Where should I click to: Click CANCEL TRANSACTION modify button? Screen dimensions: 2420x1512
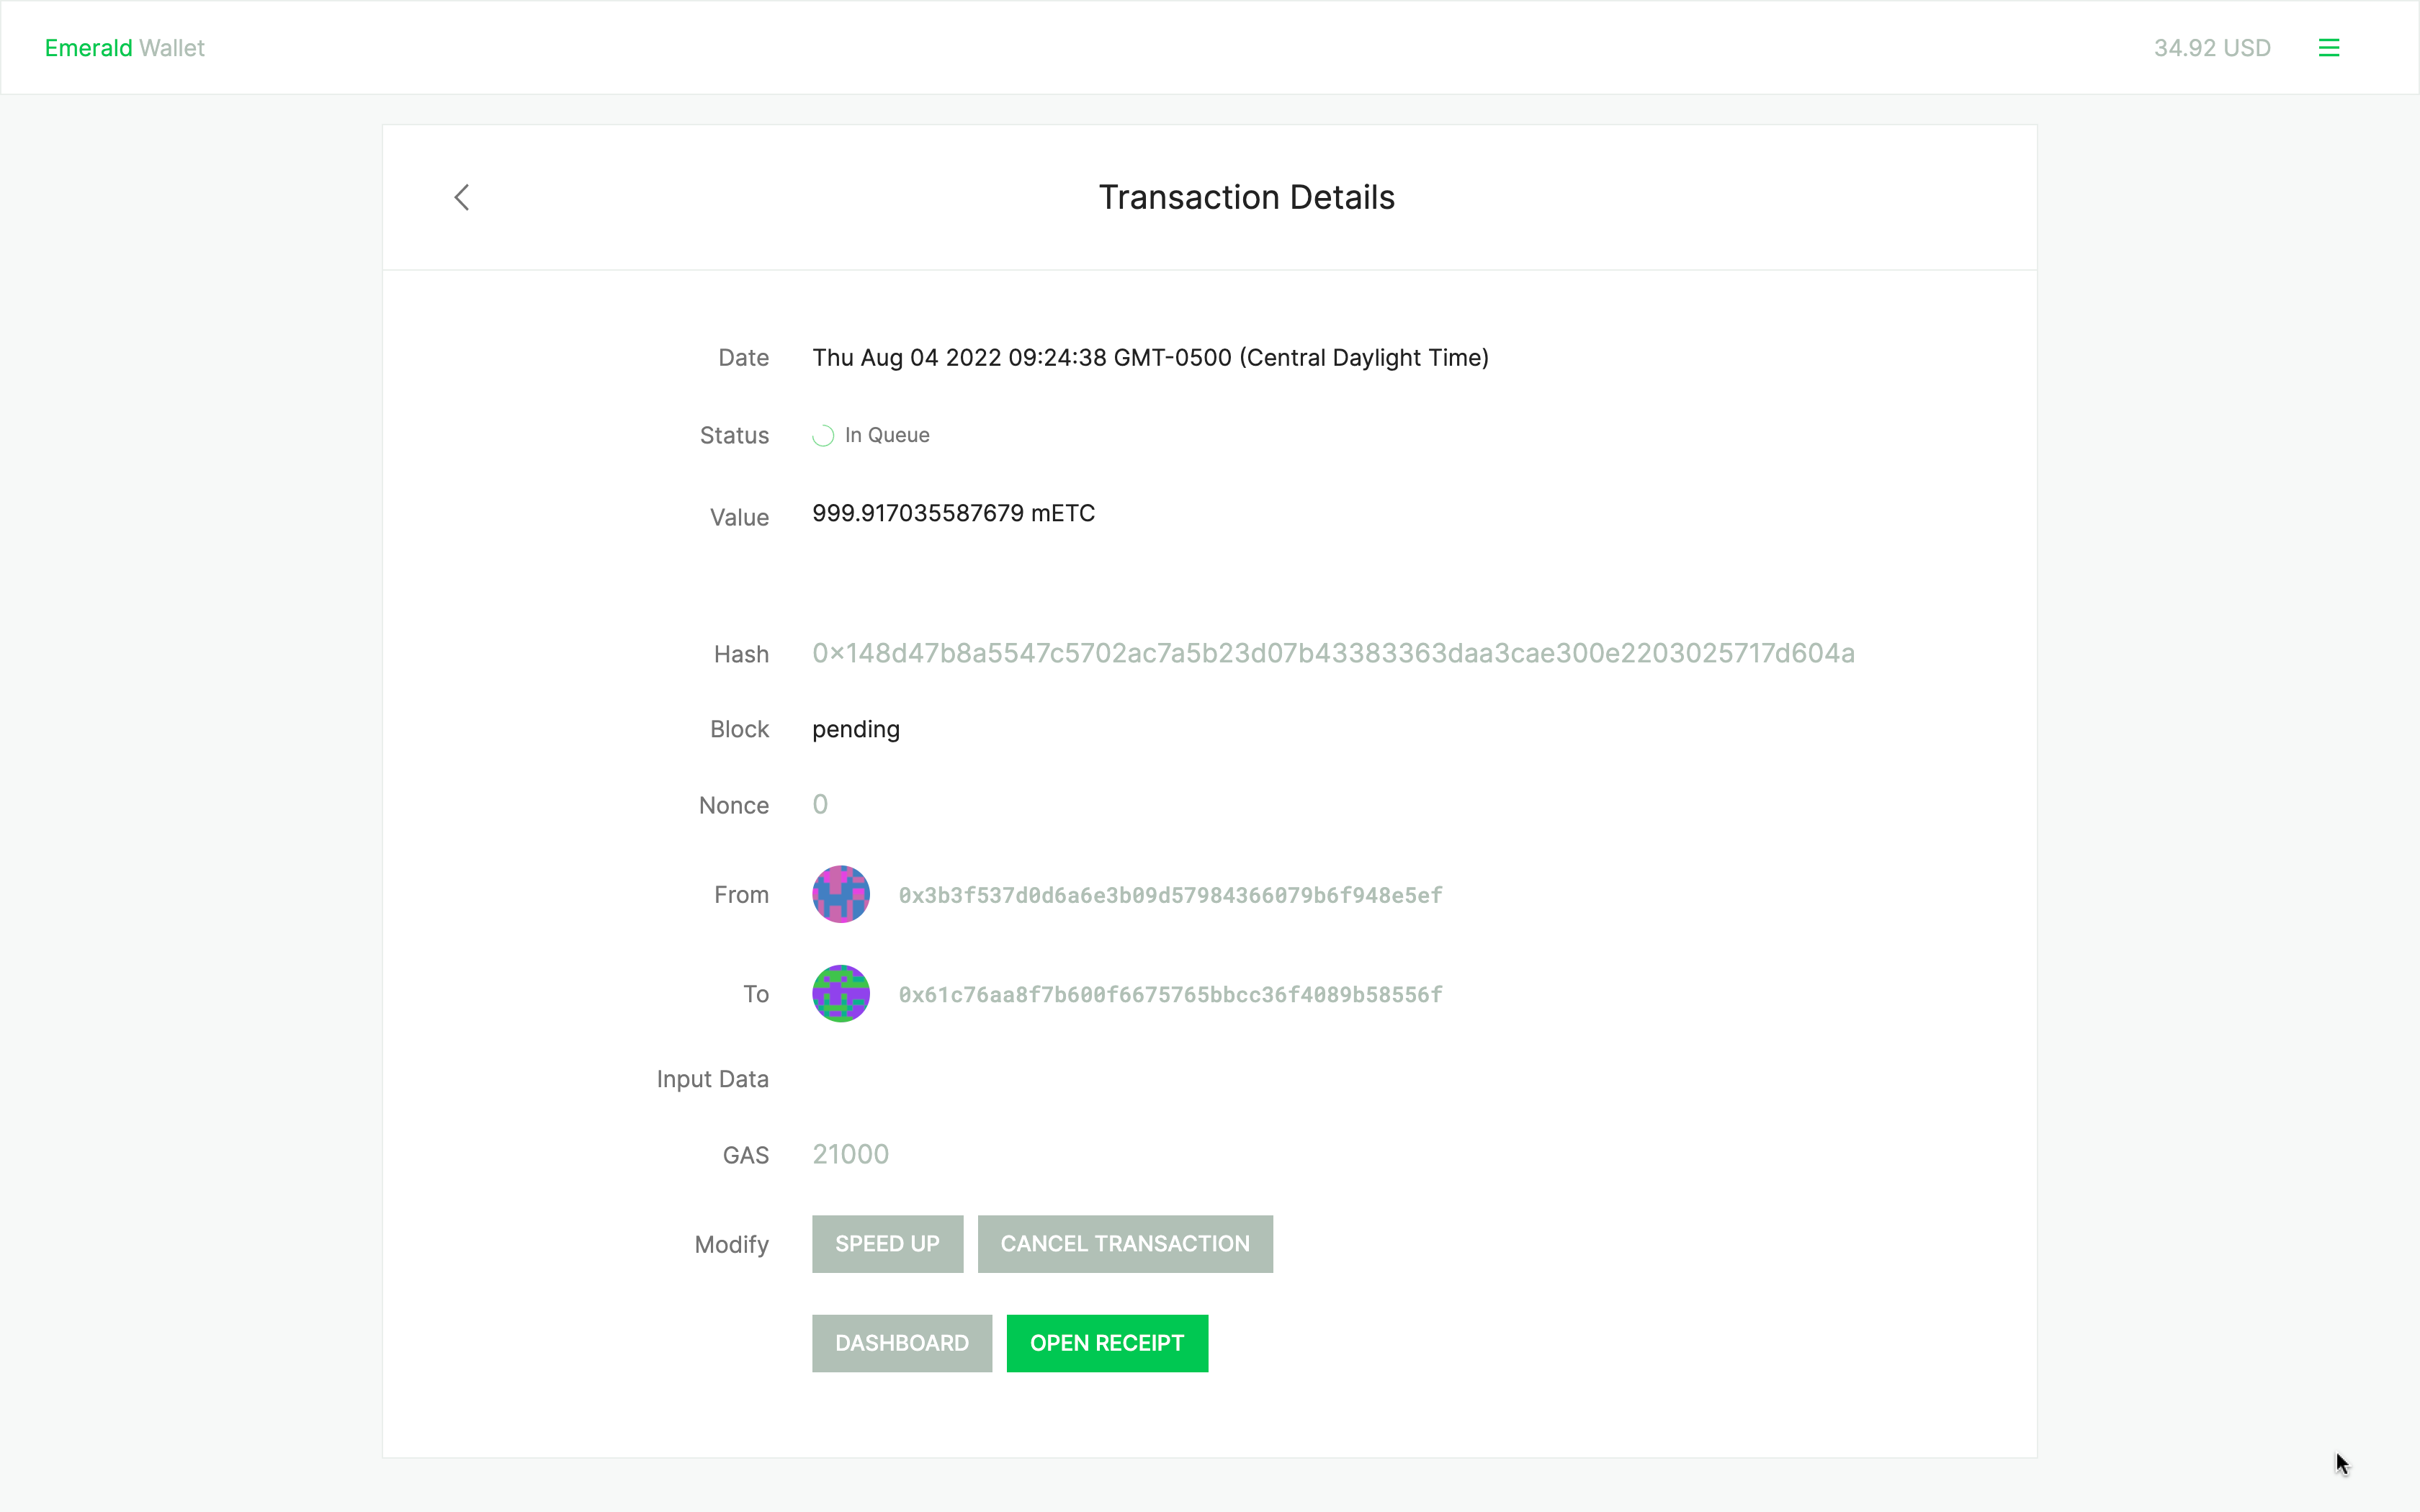[1124, 1243]
